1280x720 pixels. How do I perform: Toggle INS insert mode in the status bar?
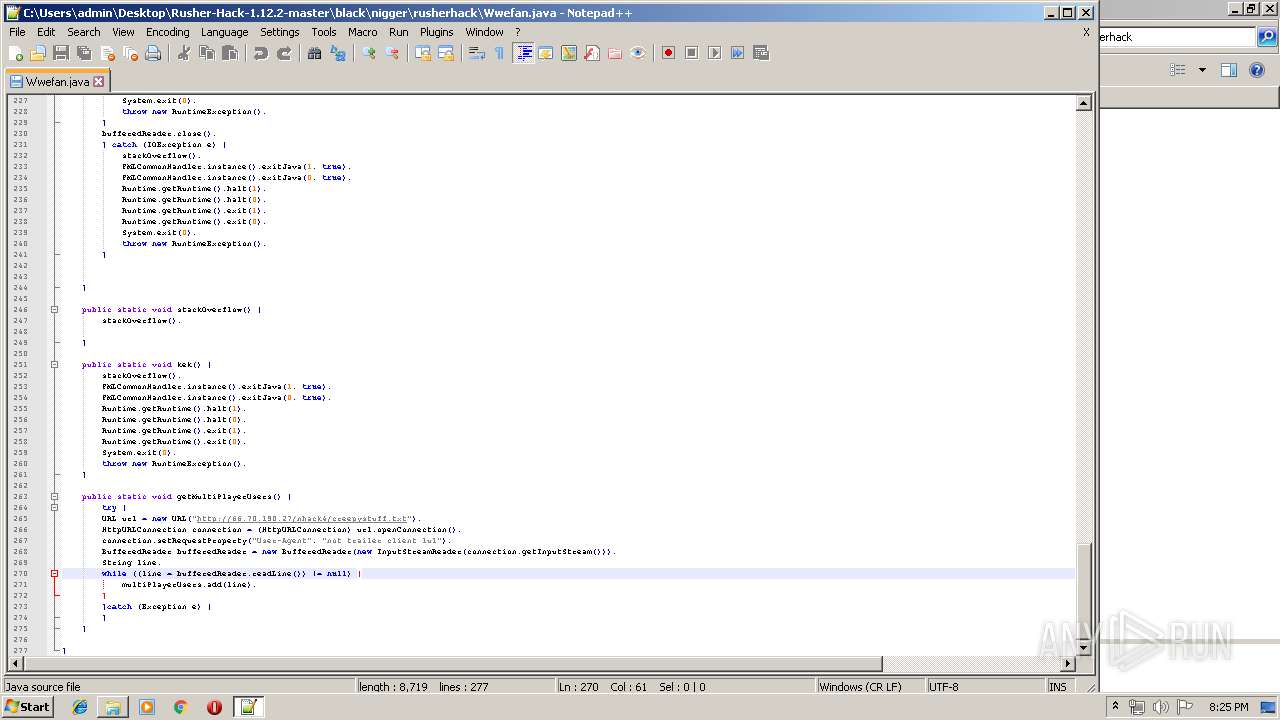1057,687
